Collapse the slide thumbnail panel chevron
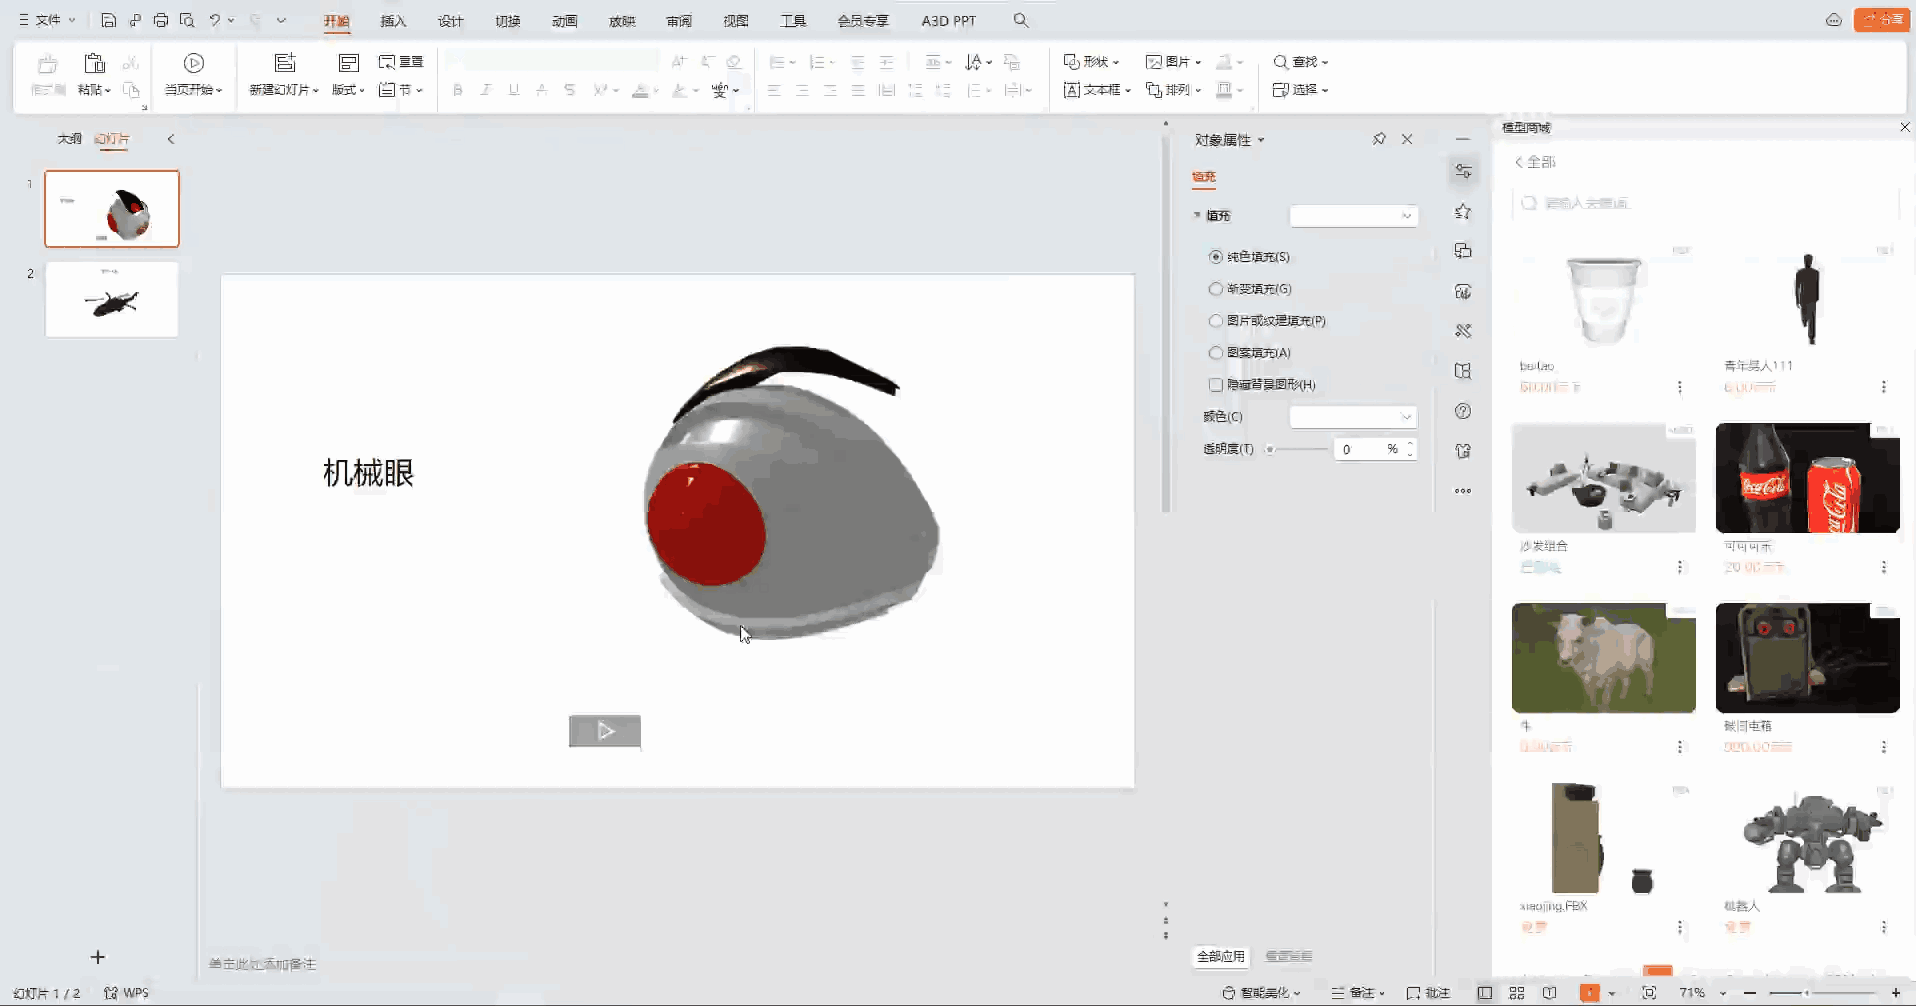The height and width of the screenshot is (1006, 1916). click(171, 139)
